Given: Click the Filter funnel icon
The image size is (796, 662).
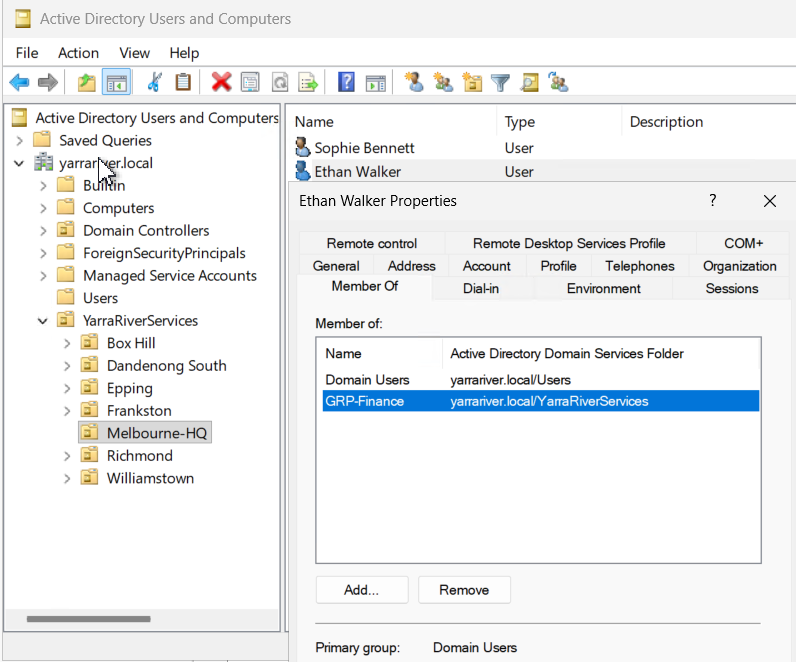Looking at the screenshot, I should pyautogui.click(x=500, y=82).
